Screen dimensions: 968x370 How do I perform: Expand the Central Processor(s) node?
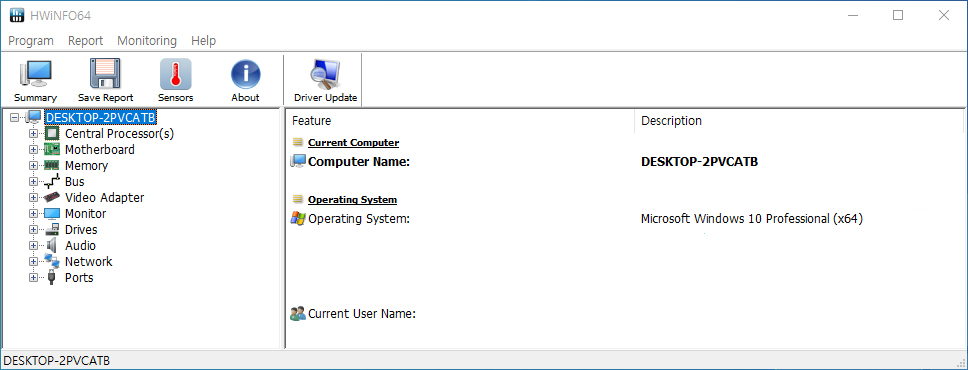[x=33, y=133]
